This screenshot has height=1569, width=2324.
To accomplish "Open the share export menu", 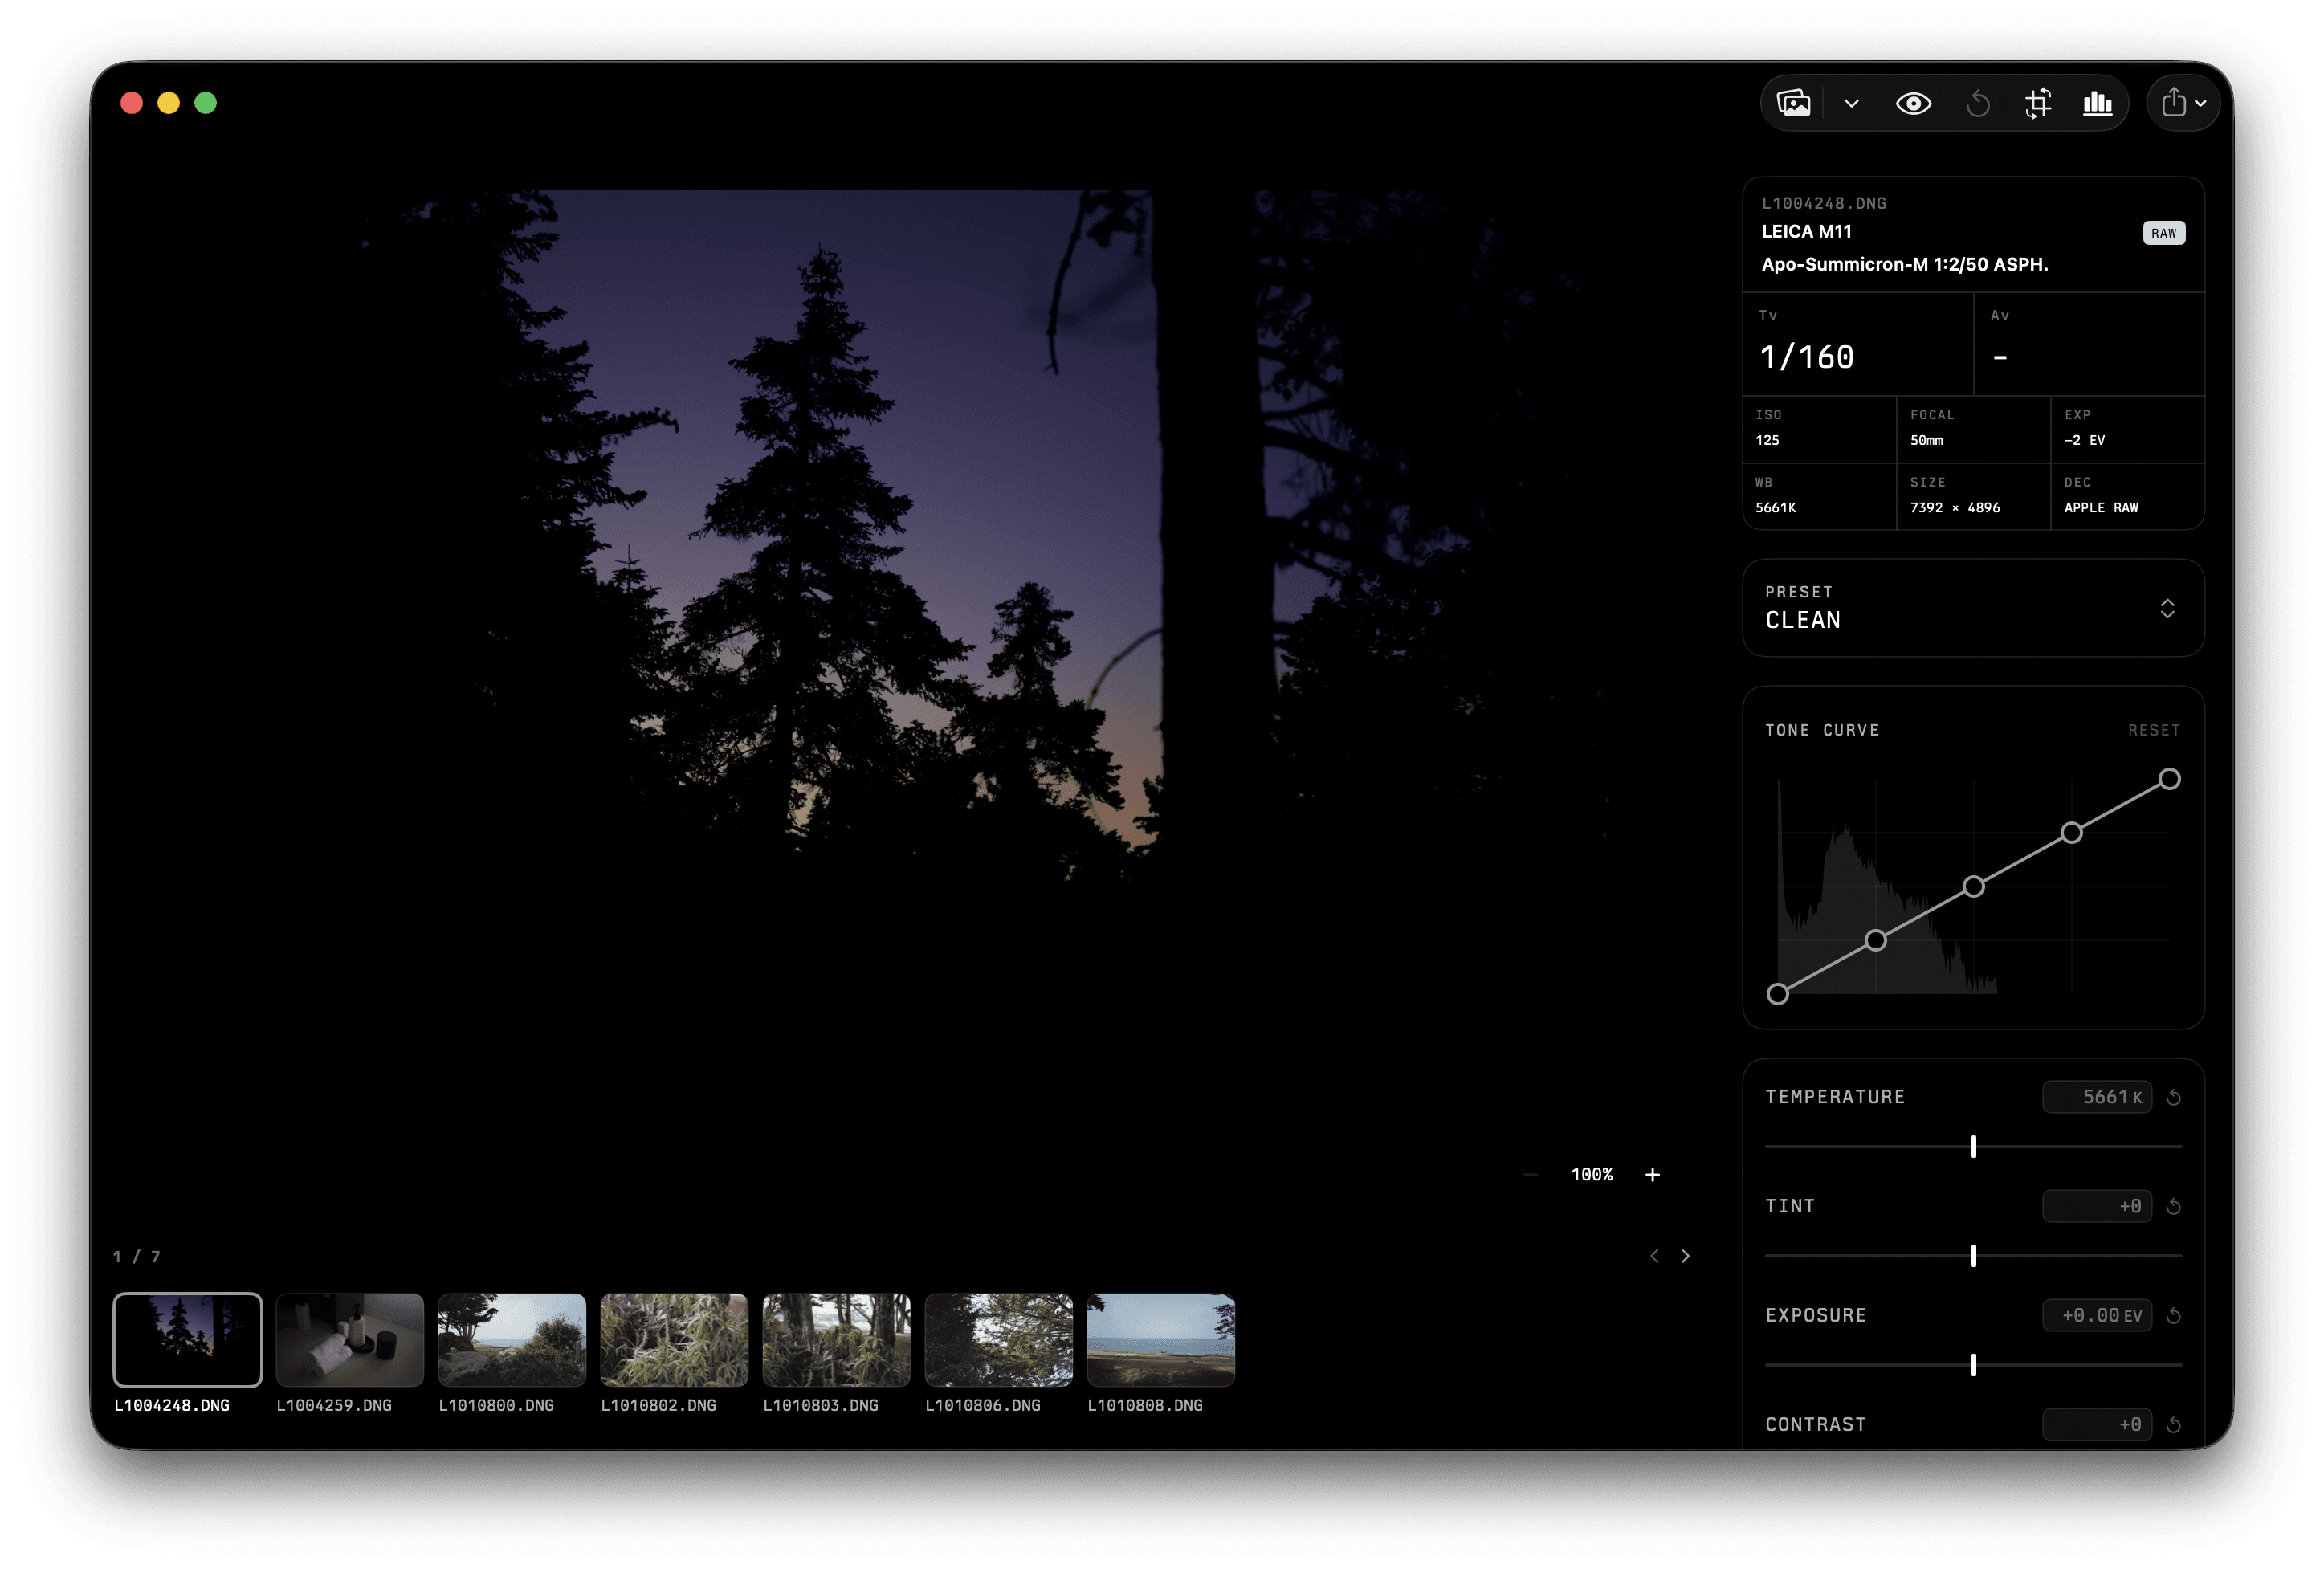I will (x=2184, y=103).
